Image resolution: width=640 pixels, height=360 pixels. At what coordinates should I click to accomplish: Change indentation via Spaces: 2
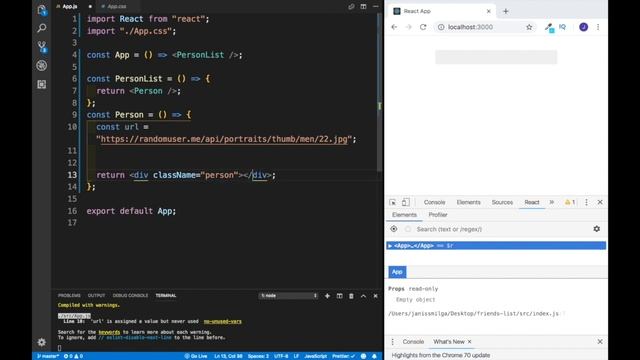[258, 356]
